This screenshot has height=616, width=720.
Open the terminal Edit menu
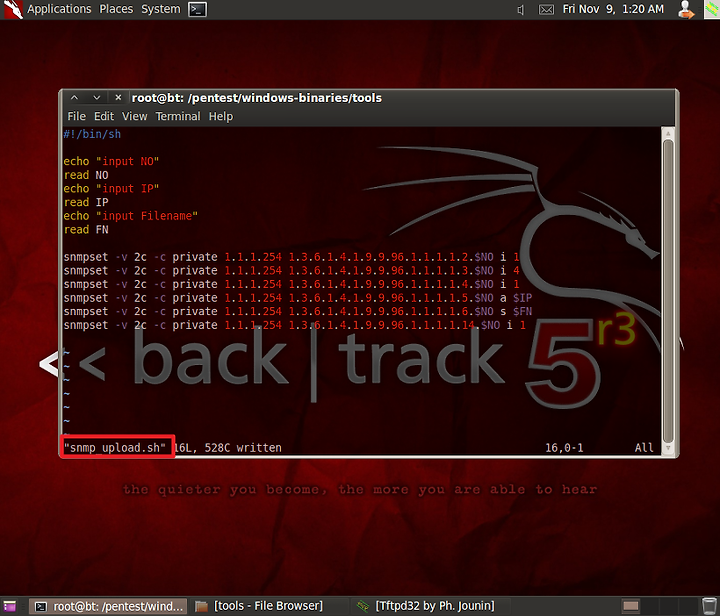point(104,117)
